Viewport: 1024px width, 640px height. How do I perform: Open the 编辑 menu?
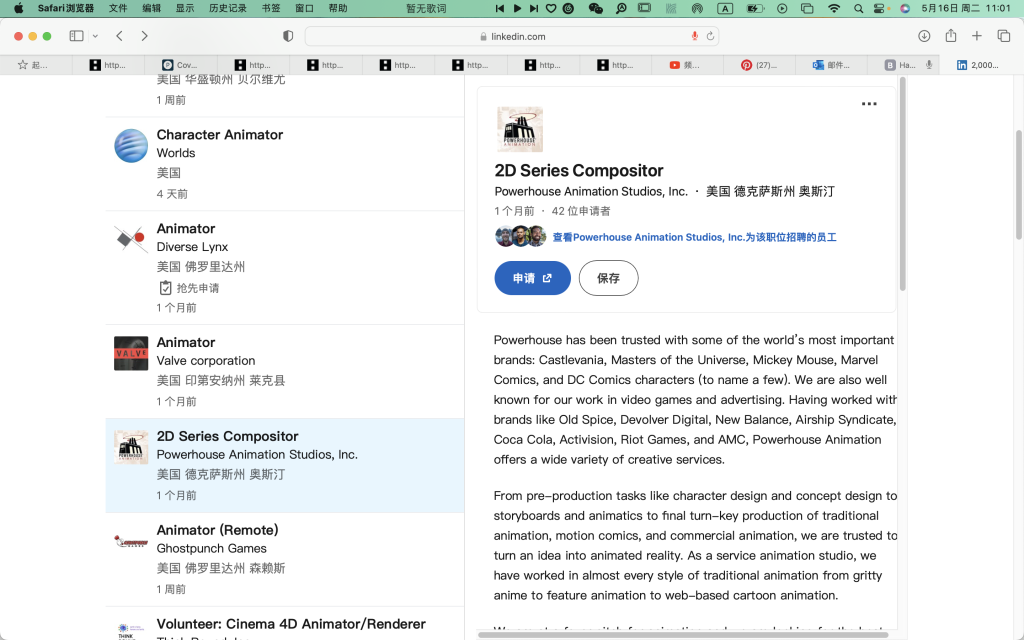[152, 8]
